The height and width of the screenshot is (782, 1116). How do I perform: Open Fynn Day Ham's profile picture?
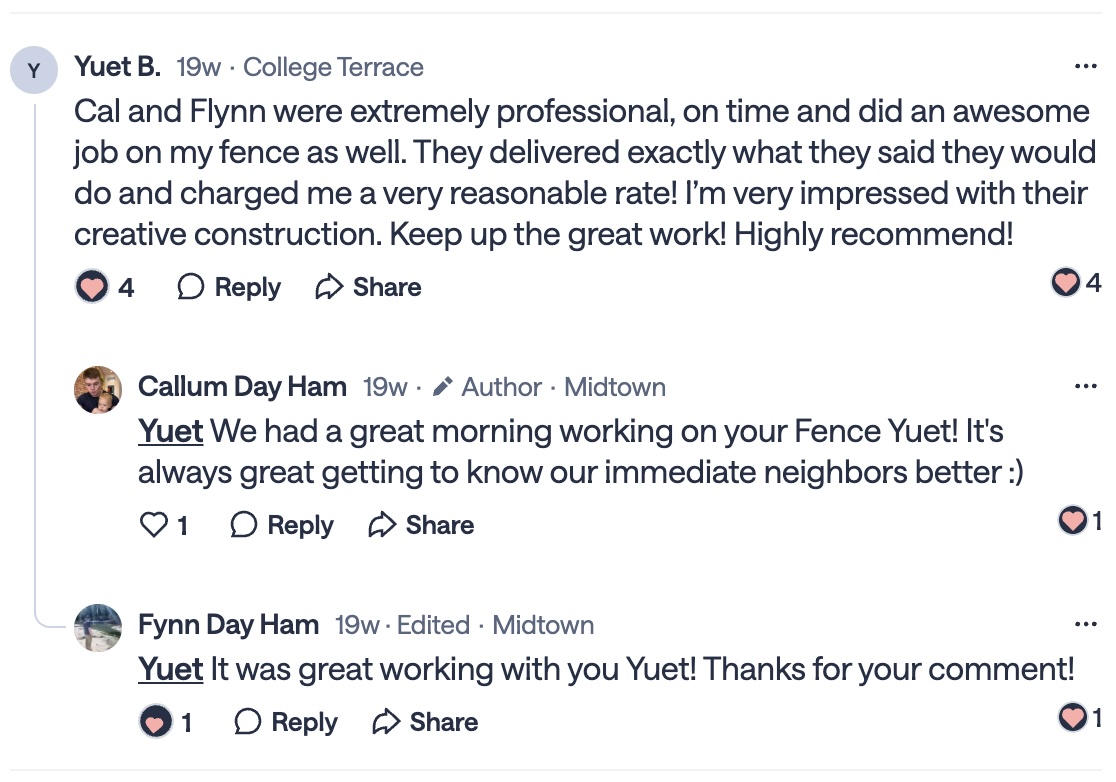[x=98, y=627]
